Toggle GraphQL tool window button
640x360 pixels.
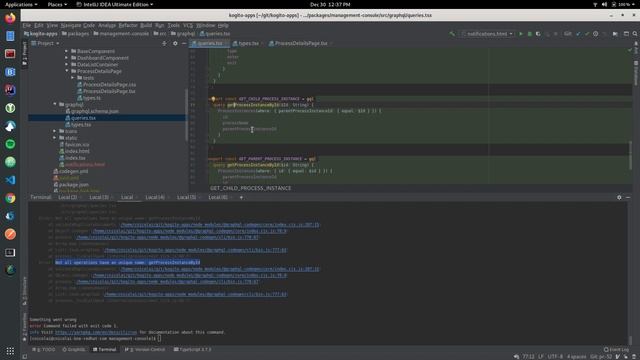pos(74,349)
